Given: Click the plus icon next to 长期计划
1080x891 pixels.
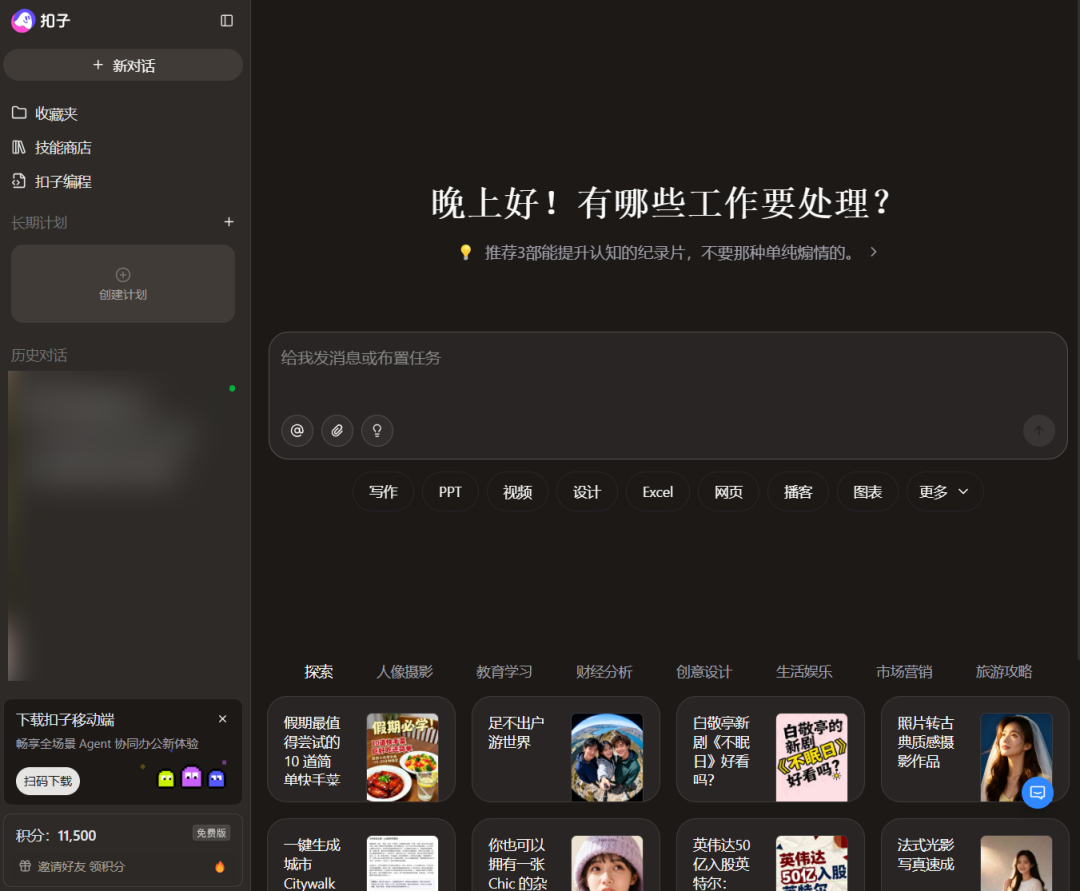Looking at the screenshot, I should [229, 222].
